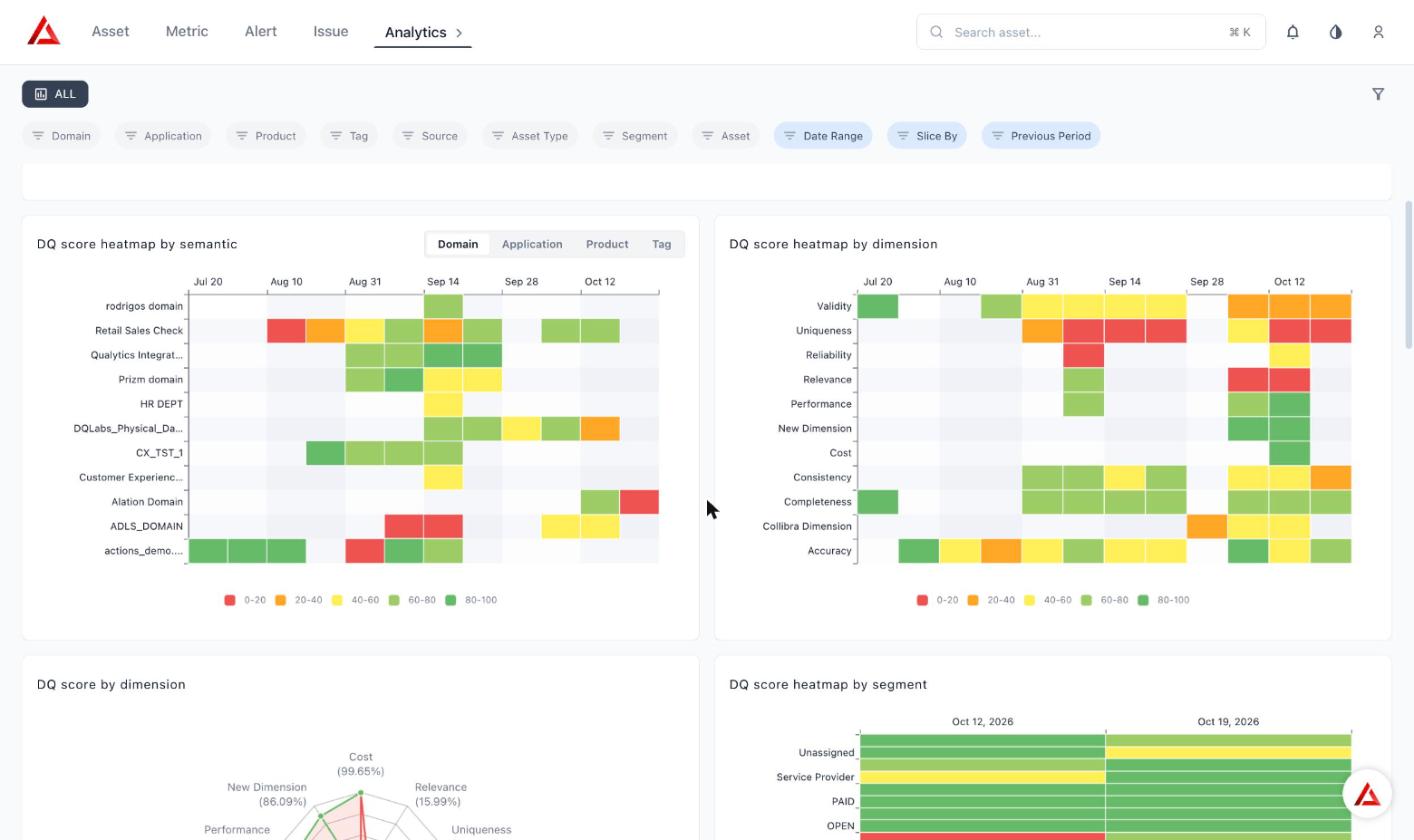Screen dimensions: 1414x840
Task: Switch semantic heatmap to Application
Action: click(532, 244)
